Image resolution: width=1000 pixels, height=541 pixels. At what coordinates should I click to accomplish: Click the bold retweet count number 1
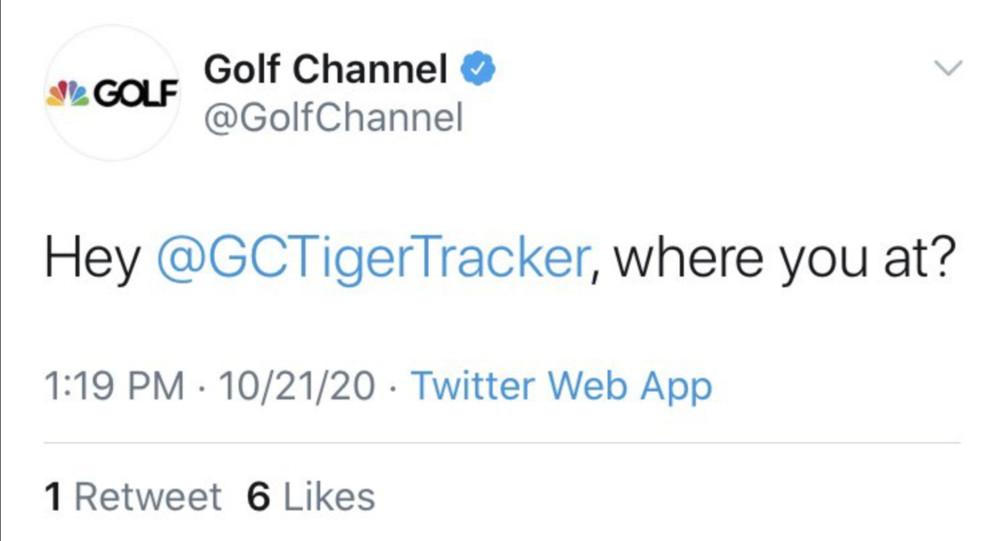(x=56, y=497)
